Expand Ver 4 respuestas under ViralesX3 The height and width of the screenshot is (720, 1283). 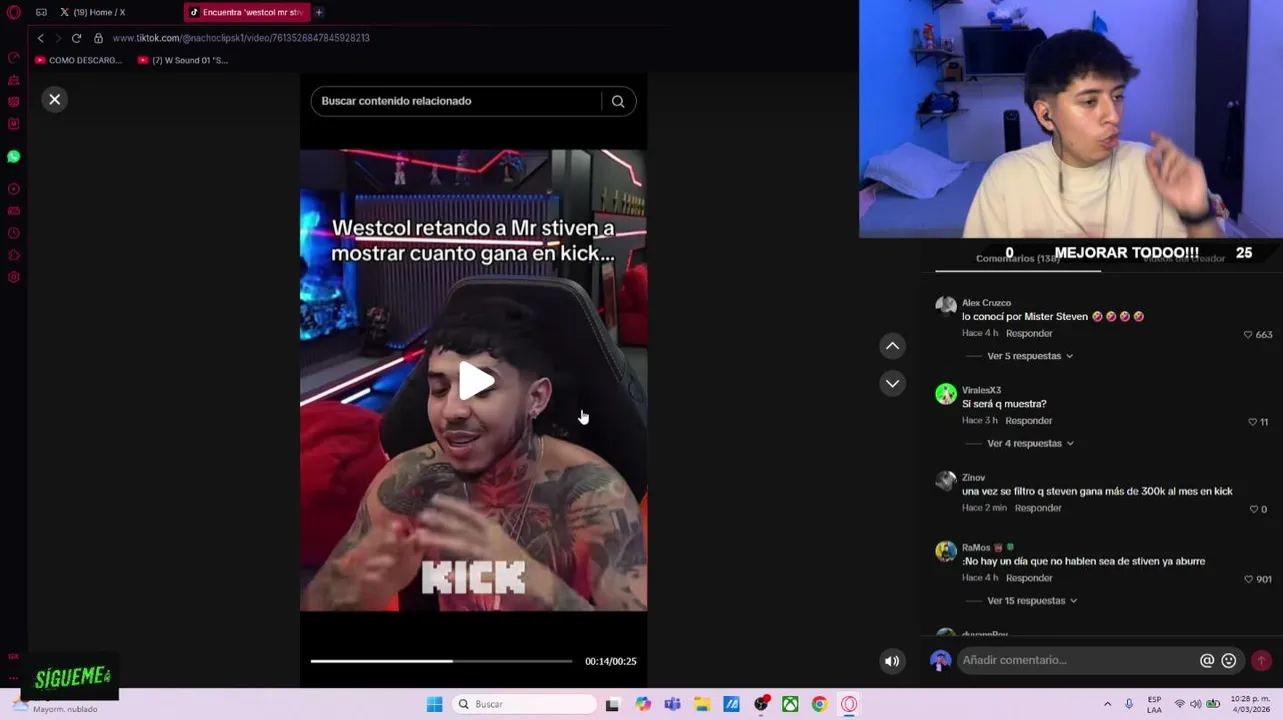click(x=1030, y=443)
